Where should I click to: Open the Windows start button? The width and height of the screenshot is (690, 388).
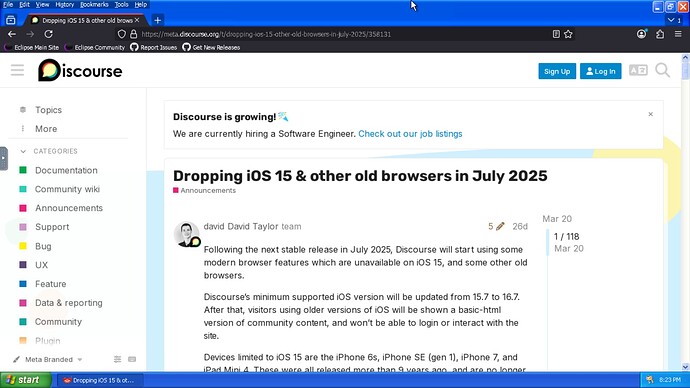pyautogui.click(x=26, y=380)
